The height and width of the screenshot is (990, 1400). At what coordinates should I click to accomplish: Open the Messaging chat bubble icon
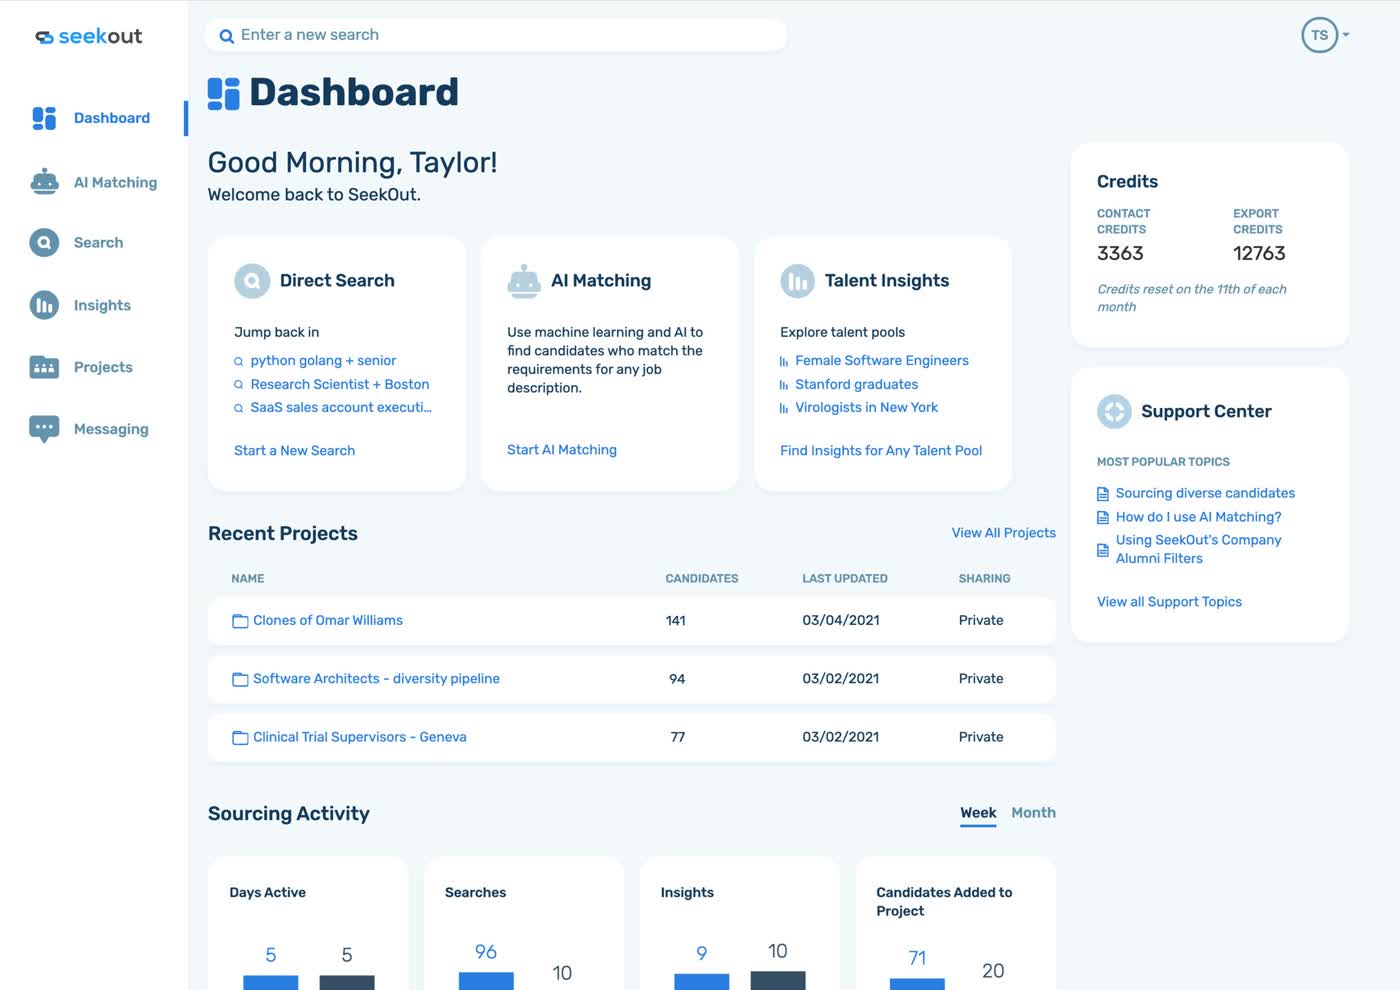(x=44, y=429)
